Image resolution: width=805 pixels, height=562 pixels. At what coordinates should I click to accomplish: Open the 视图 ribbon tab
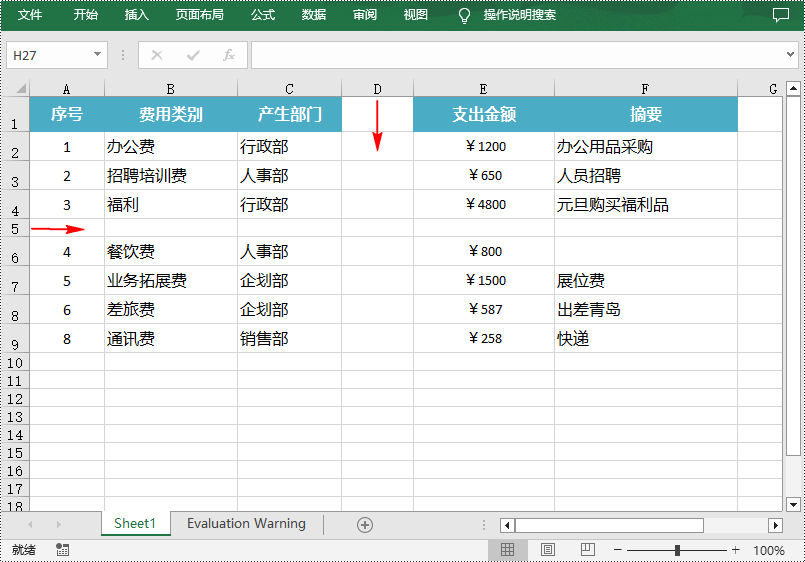(415, 15)
